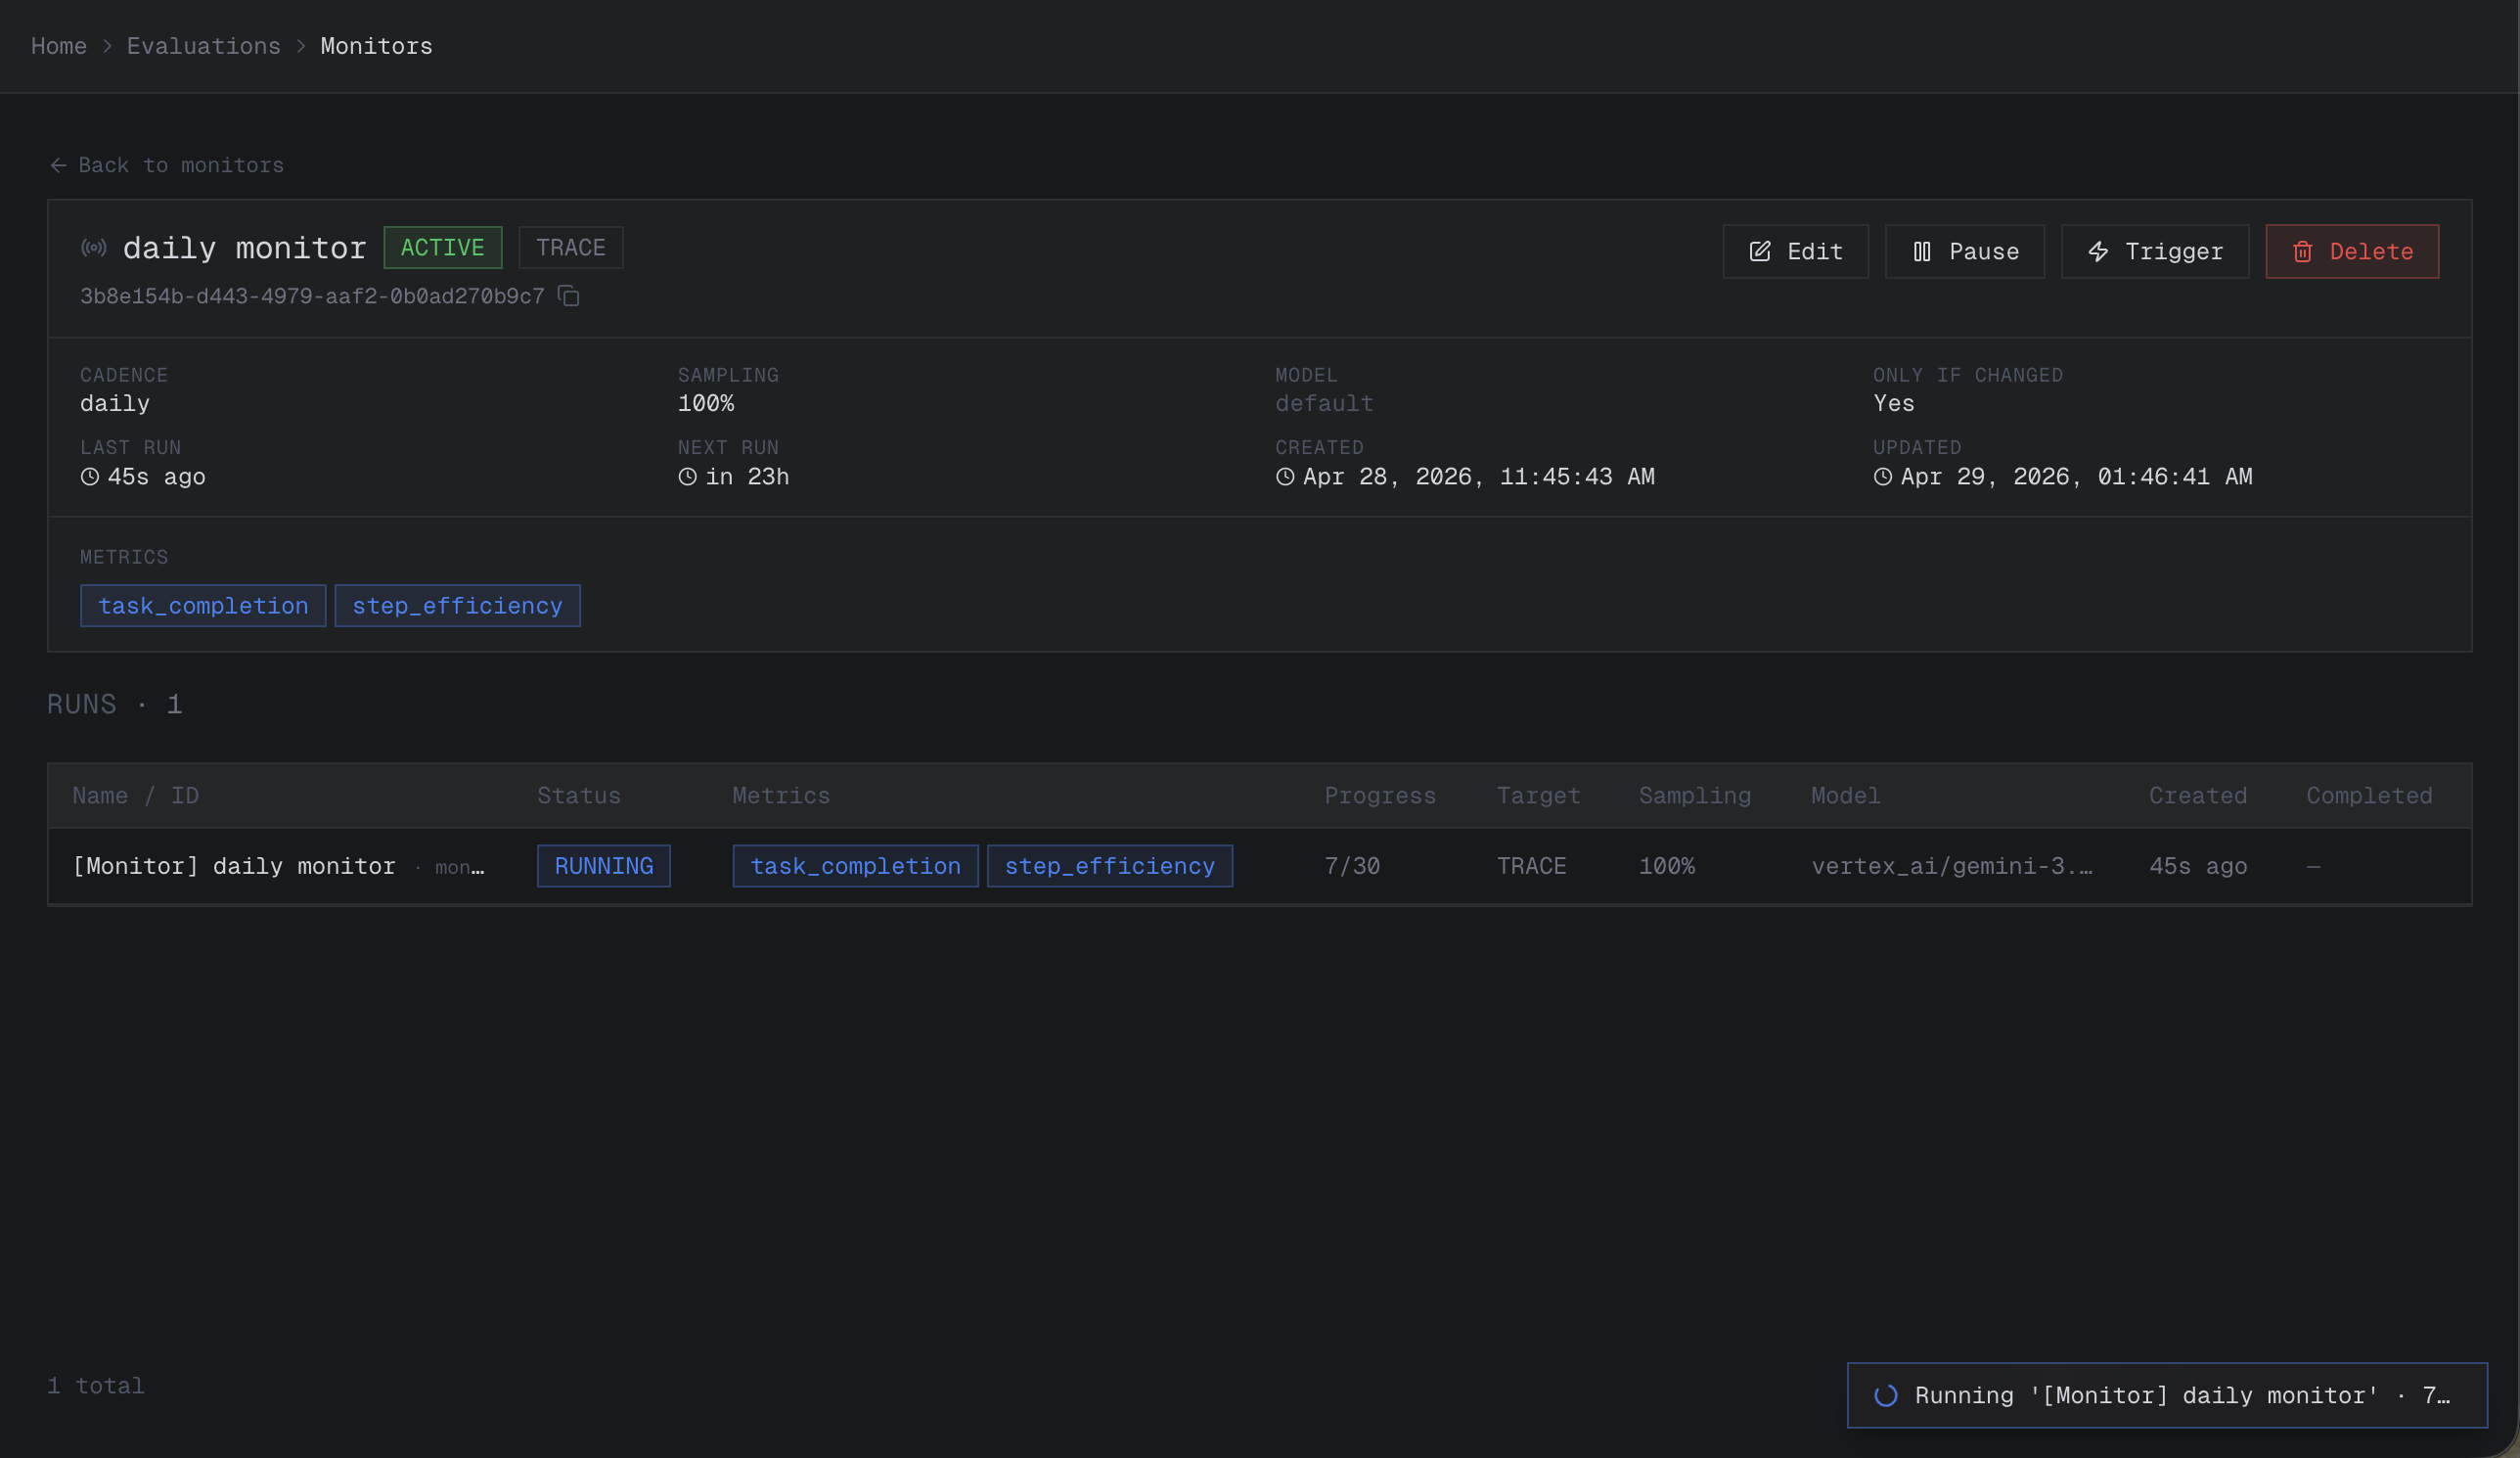The width and height of the screenshot is (2520, 1458).
Task: Click the ACTIVE status badge
Action: (443, 248)
